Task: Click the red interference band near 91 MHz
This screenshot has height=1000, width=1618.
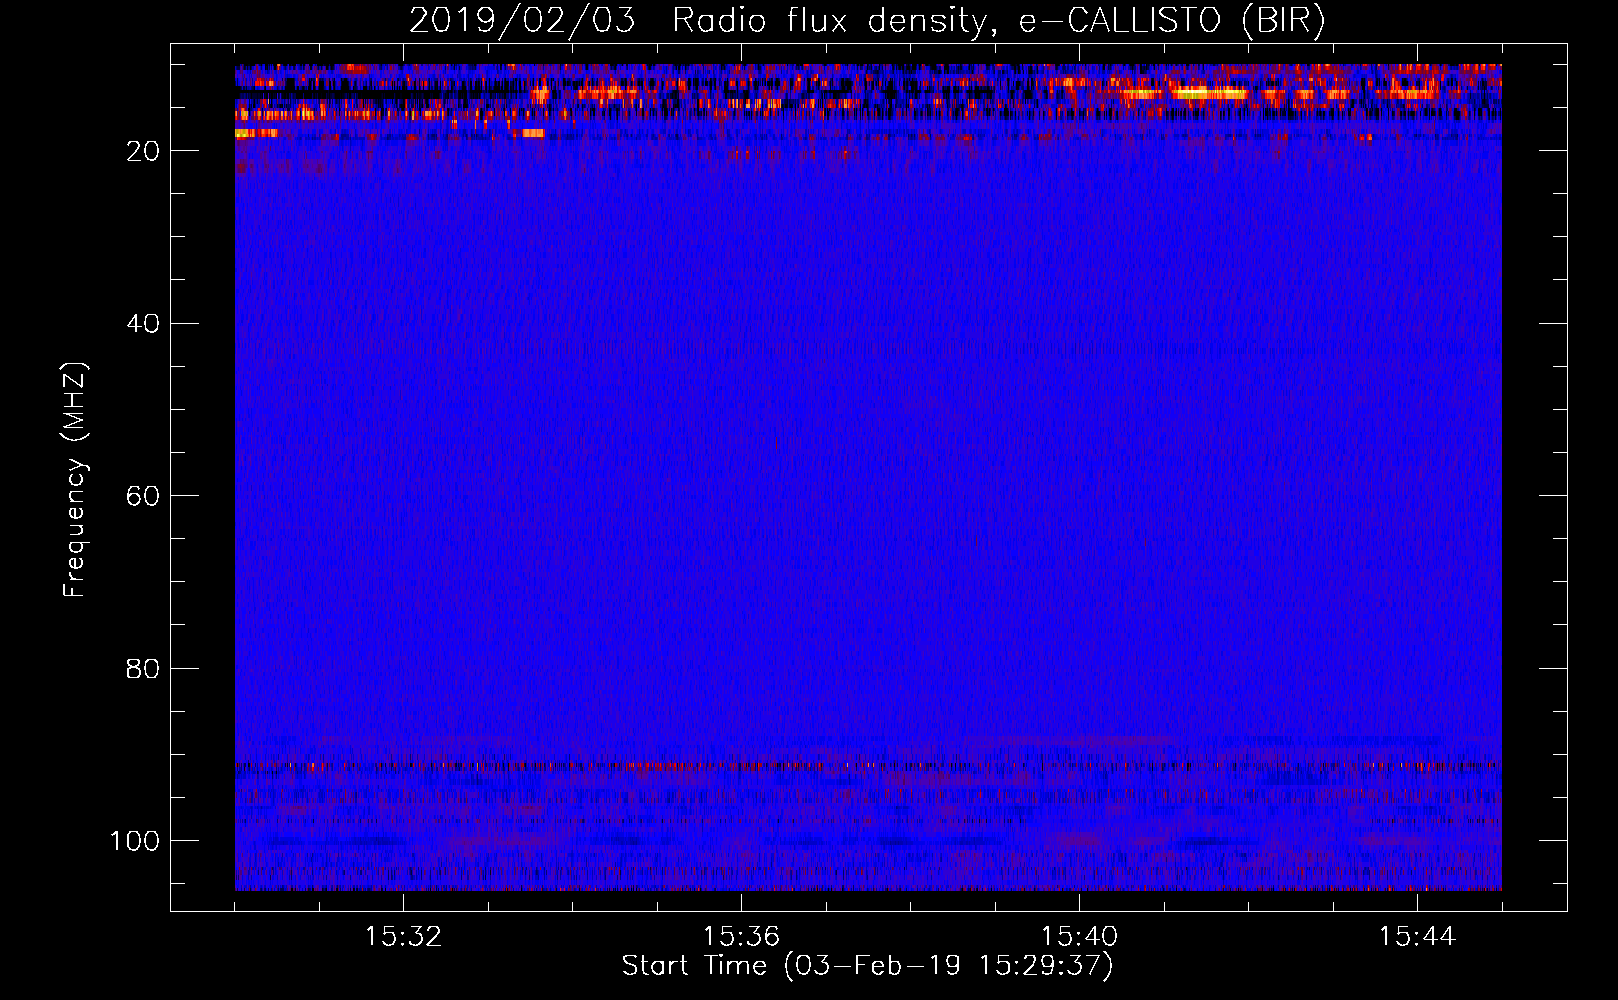Action: click(x=868, y=767)
